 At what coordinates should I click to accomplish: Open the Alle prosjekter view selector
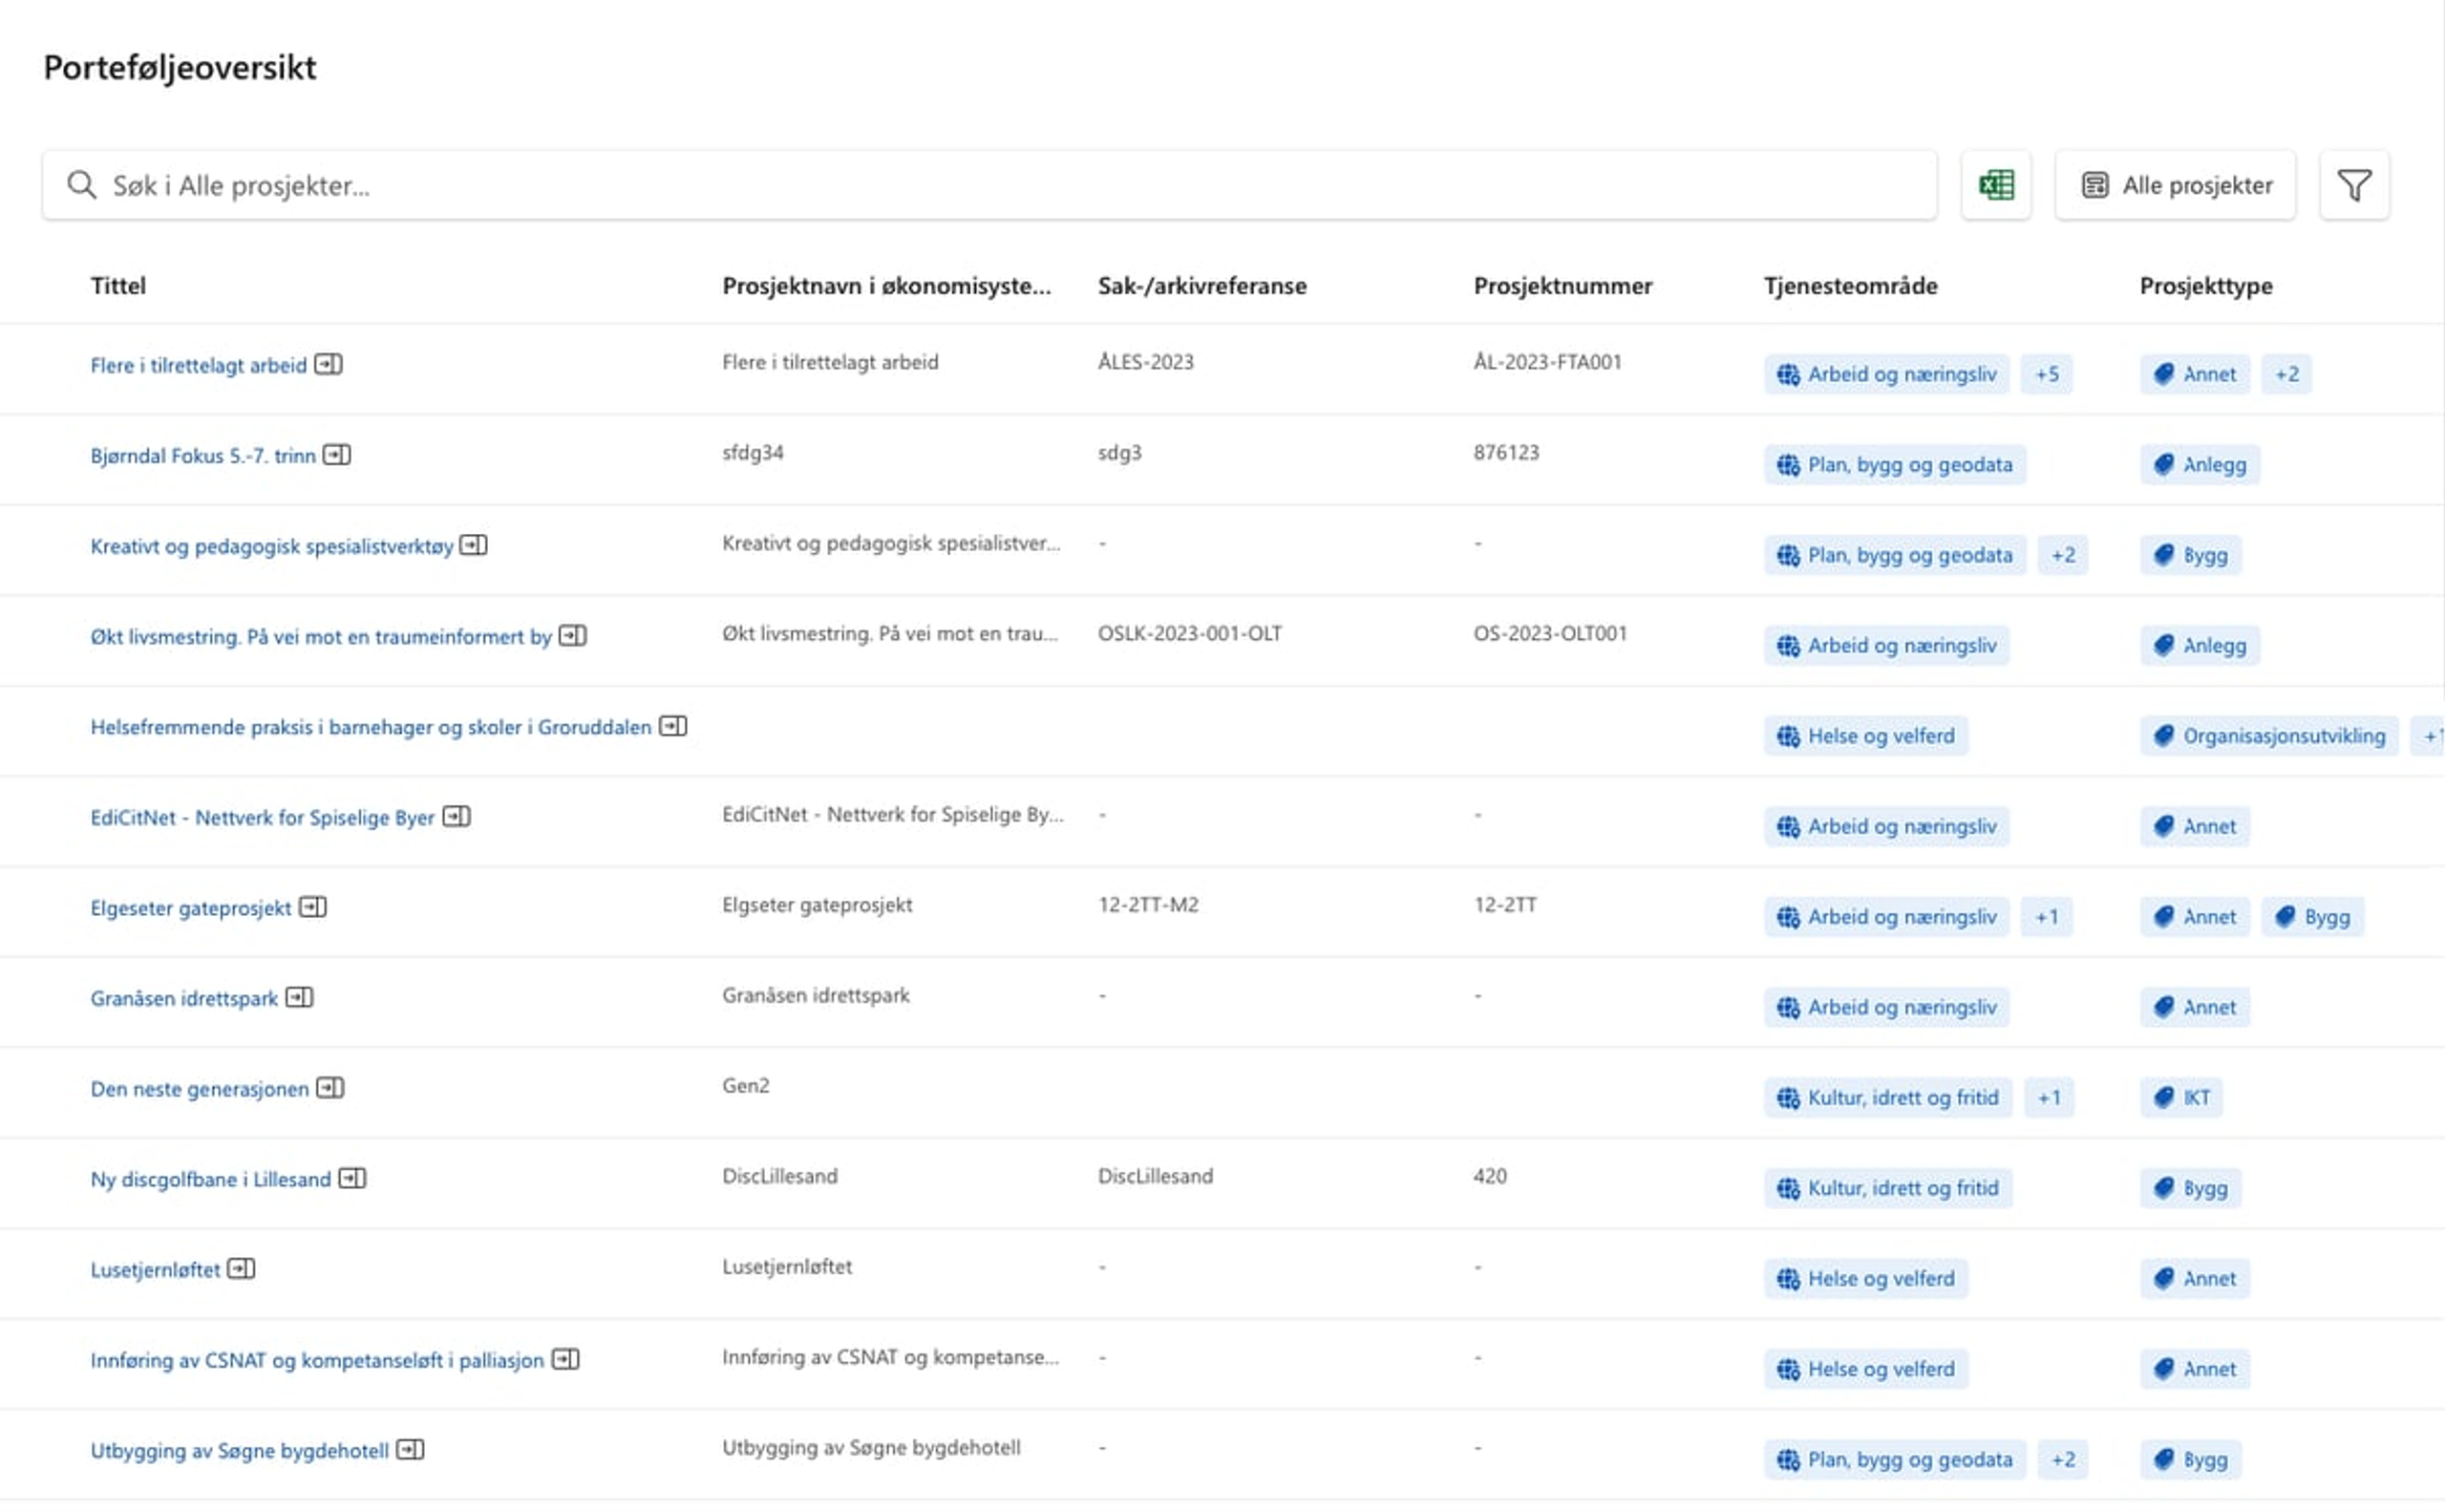point(2175,185)
